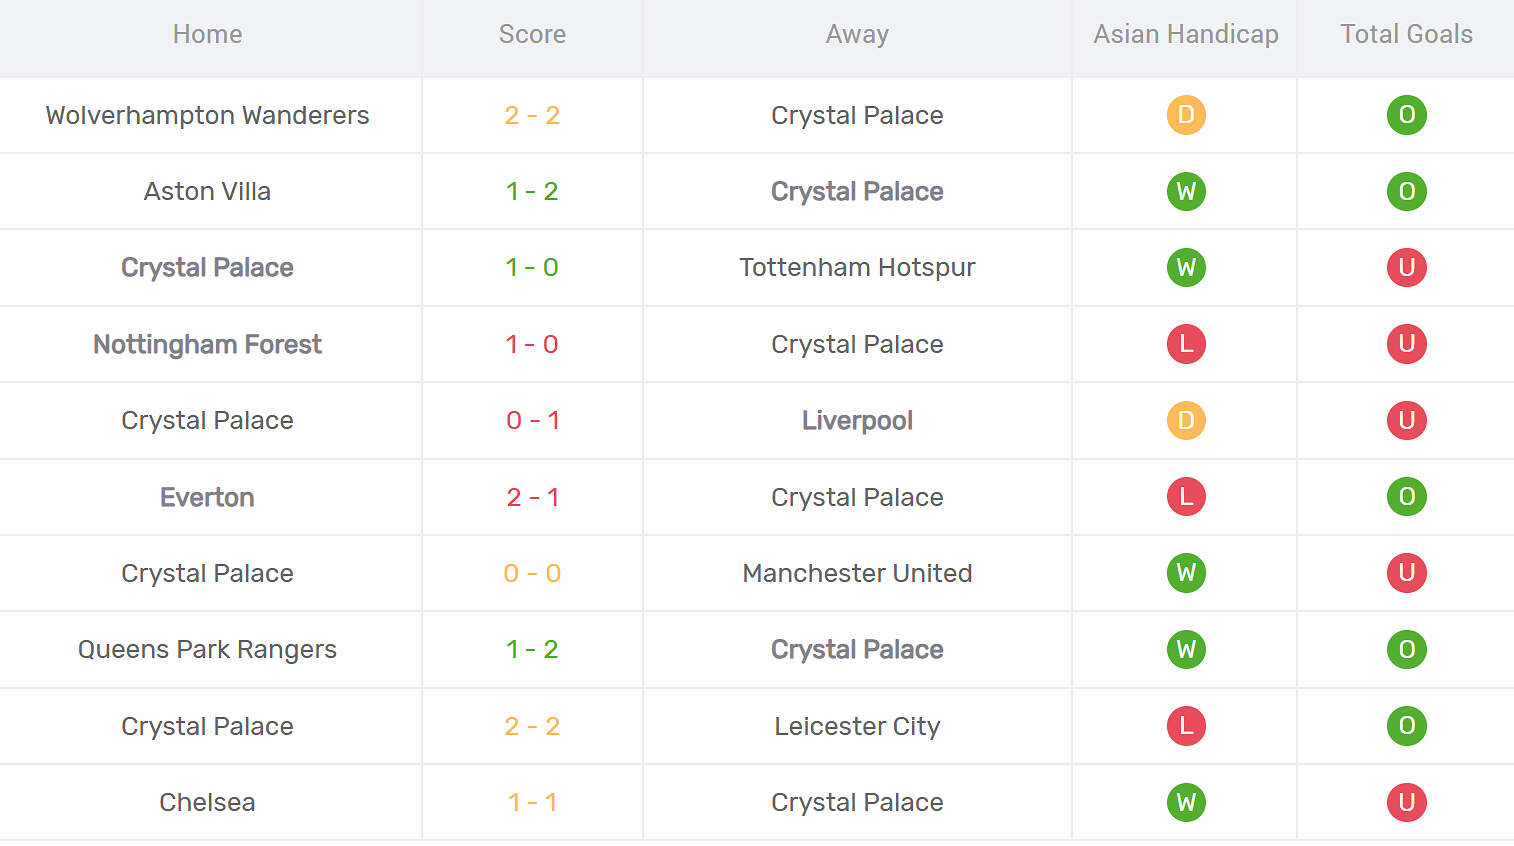
Task: Click the Total Goals column header
Action: [x=1406, y=34]
